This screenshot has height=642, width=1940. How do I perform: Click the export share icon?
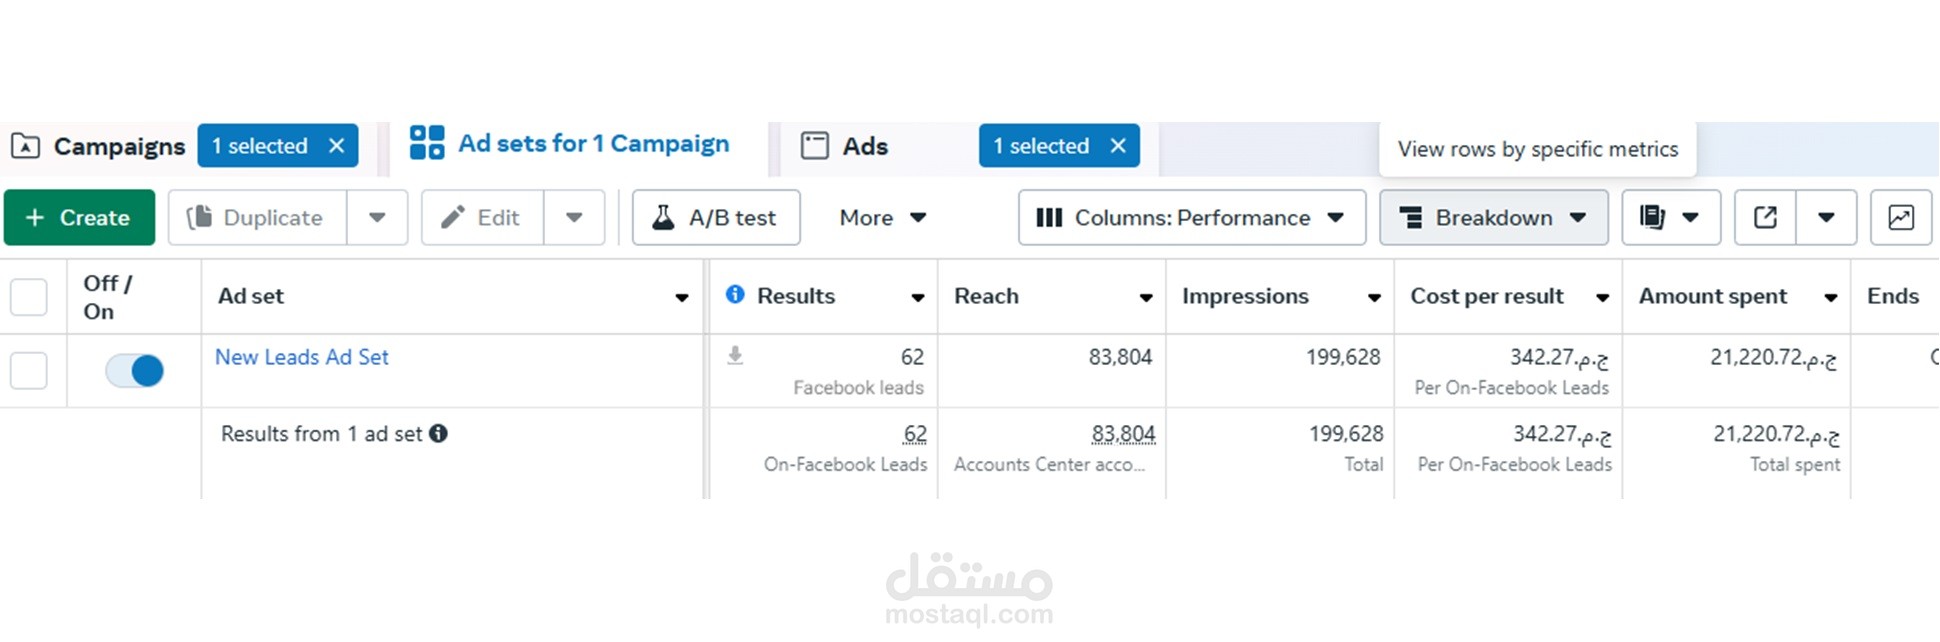[x=1765, y=217]
